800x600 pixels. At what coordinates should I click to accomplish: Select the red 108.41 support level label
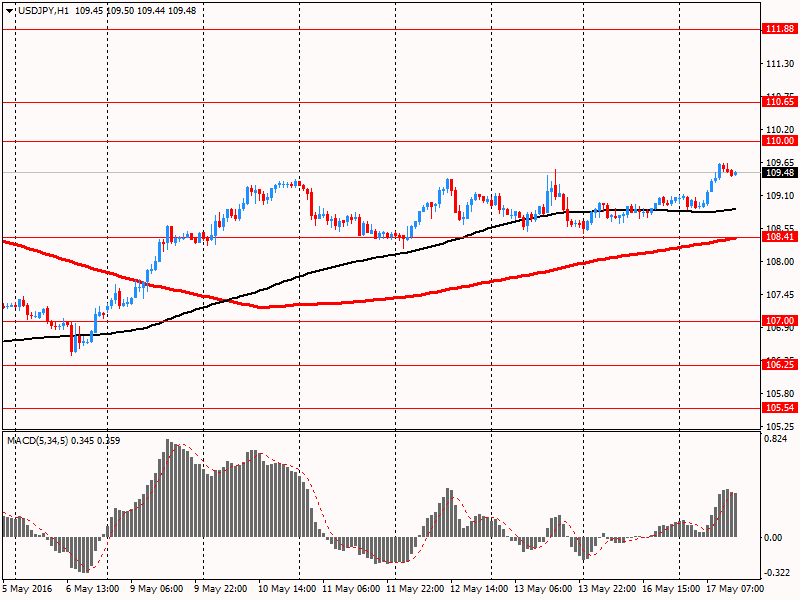[779, 237]
